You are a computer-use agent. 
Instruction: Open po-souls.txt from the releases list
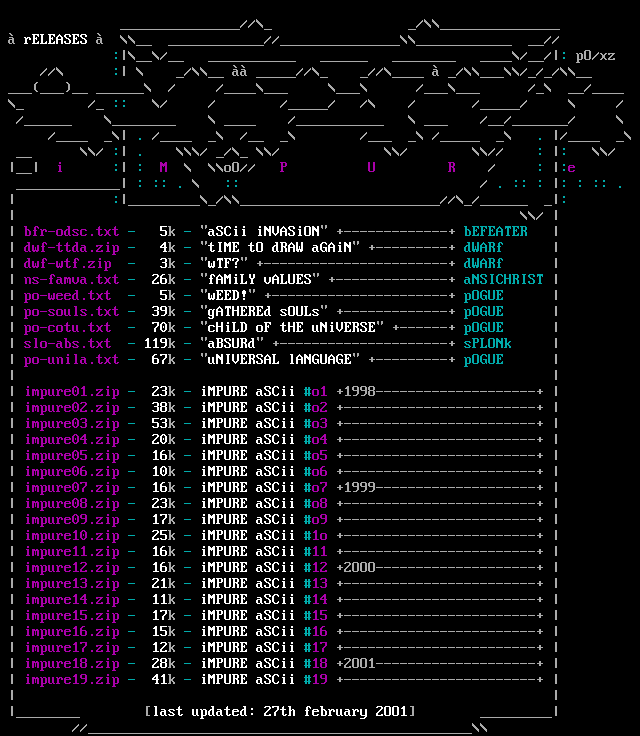click(71, 311)
